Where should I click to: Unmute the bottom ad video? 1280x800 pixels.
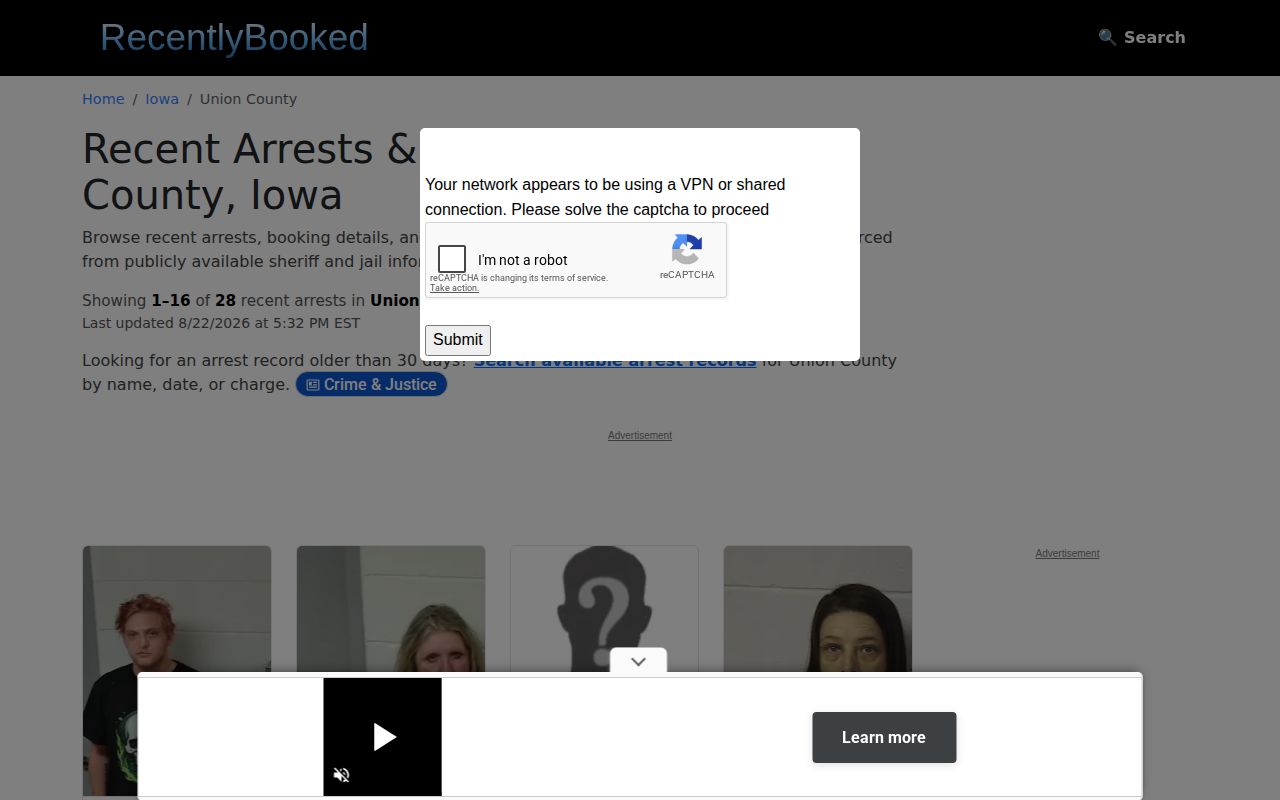[342, 775]
